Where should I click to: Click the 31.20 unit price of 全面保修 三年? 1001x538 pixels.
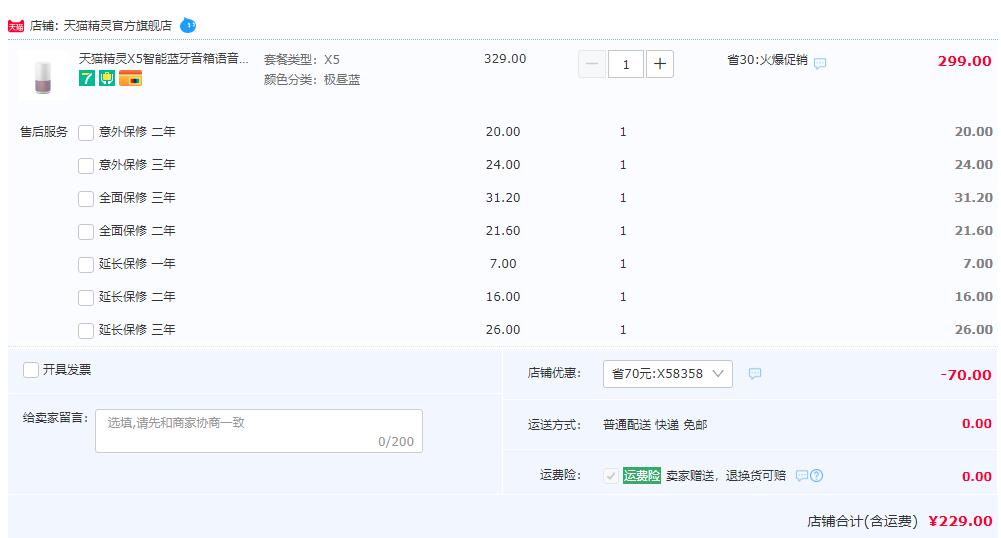point(503,198)
